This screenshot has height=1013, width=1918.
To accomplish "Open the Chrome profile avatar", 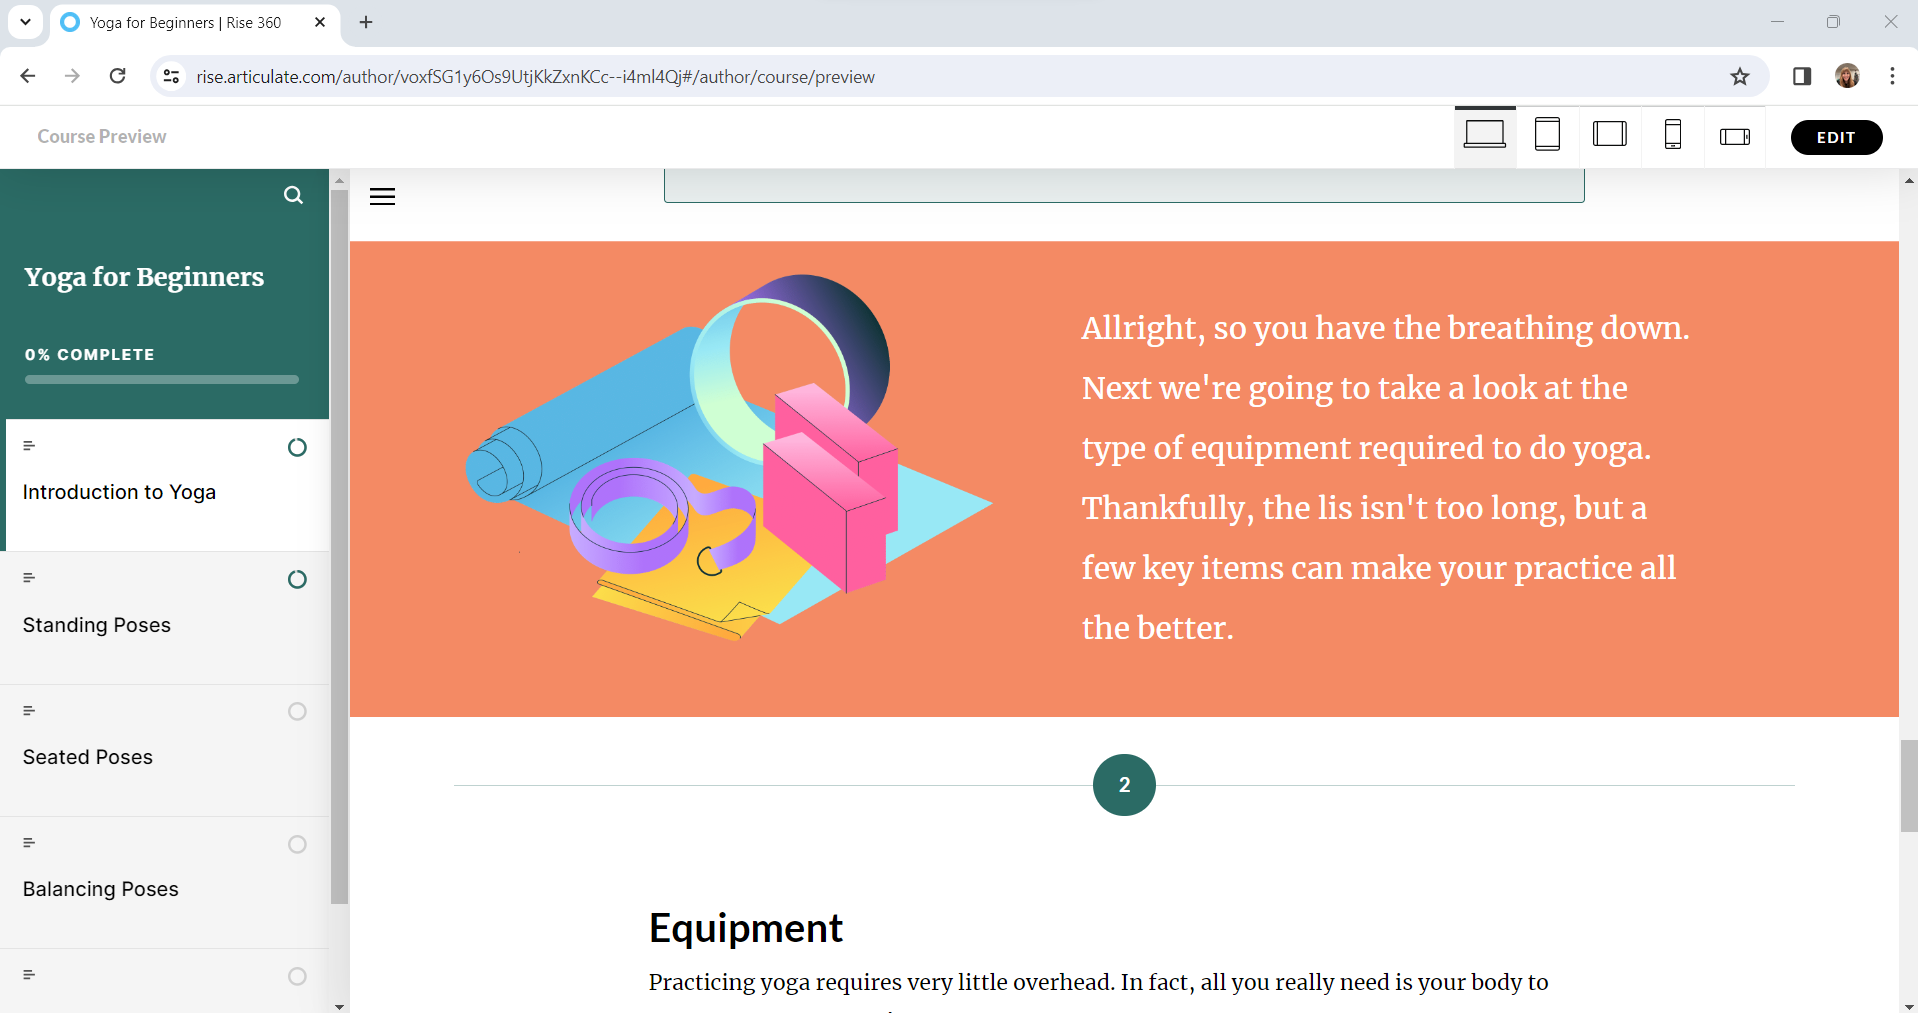I will (x=1847, y=76).
